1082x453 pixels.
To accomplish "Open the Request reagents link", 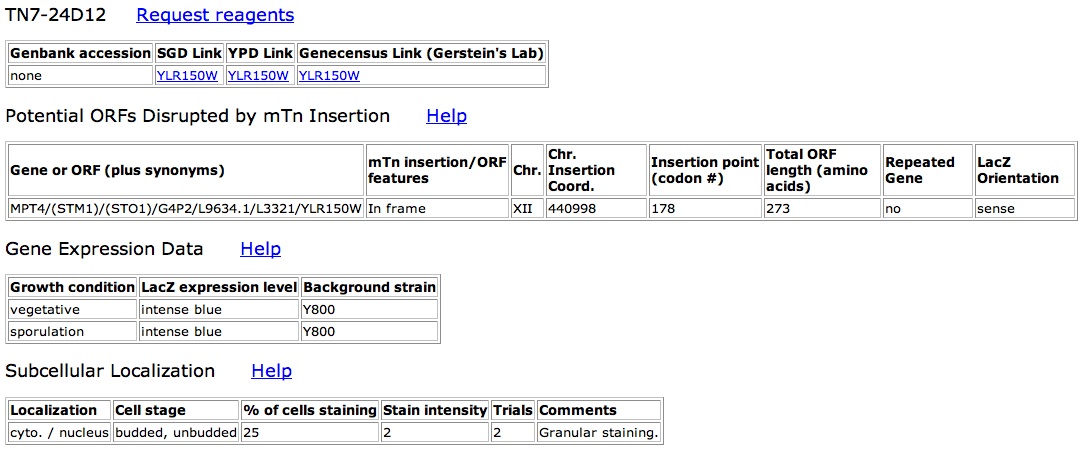I will click(215, 15).
